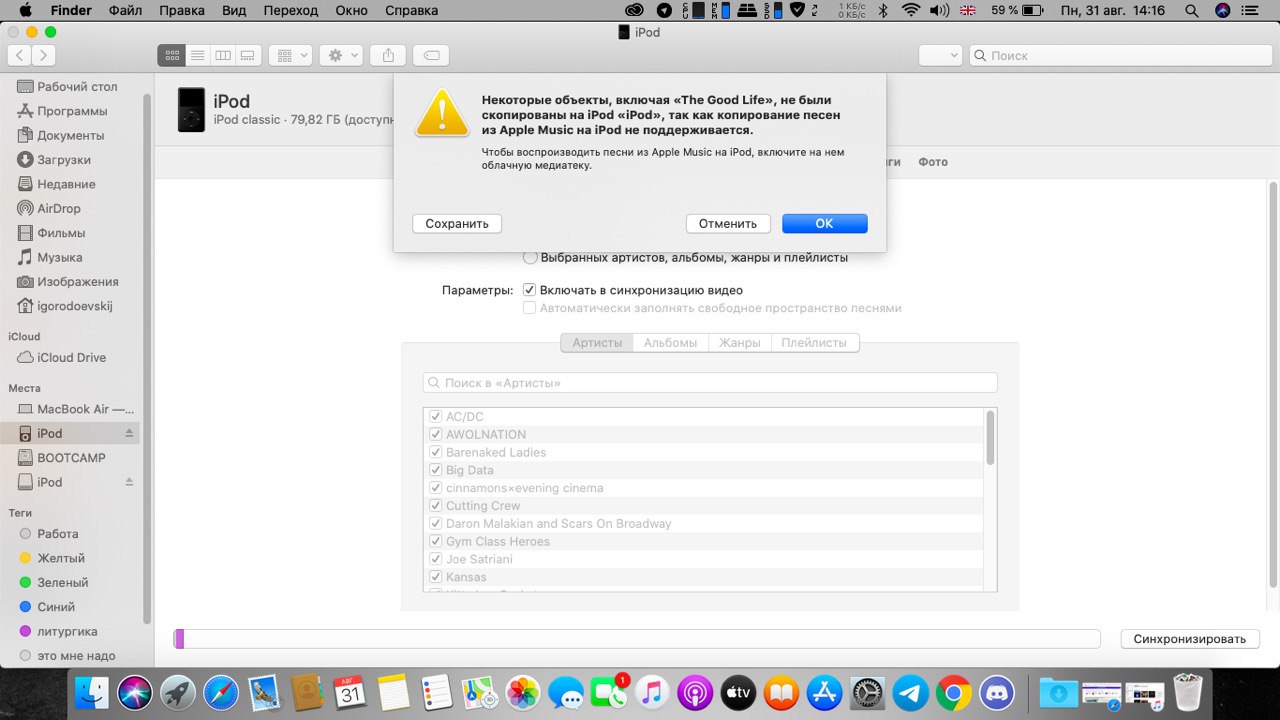Click the Зеленый tag

[63, 582]
